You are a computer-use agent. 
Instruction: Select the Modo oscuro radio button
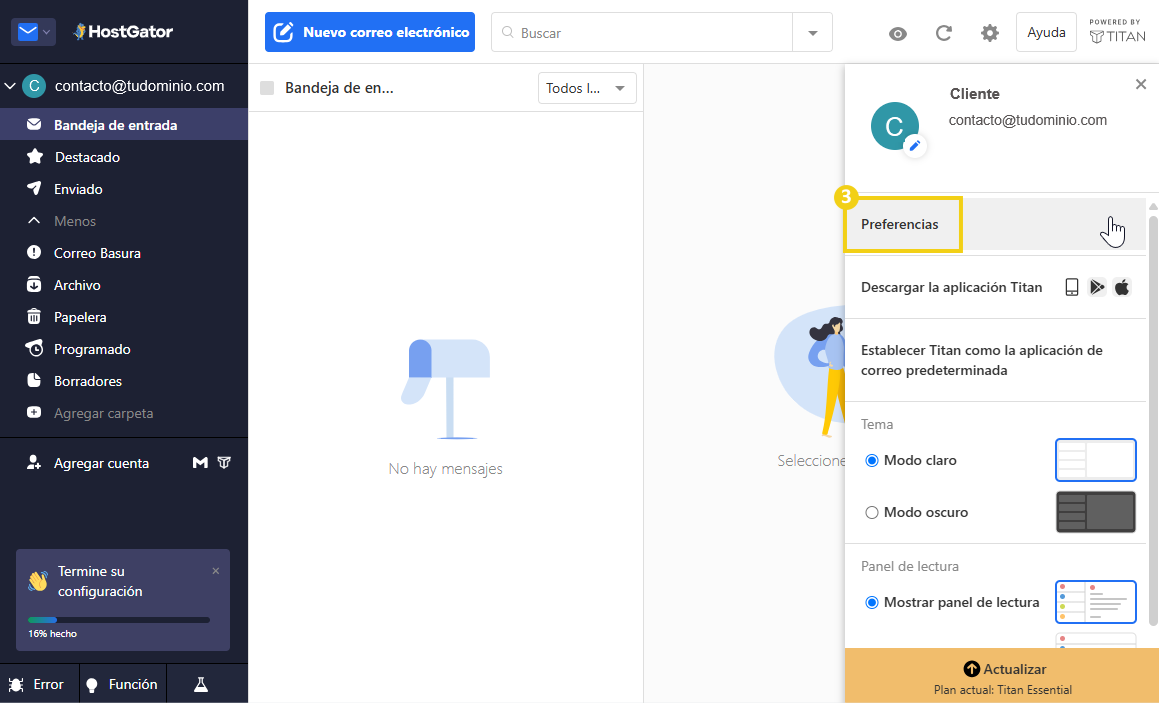(x=871, y=512)
